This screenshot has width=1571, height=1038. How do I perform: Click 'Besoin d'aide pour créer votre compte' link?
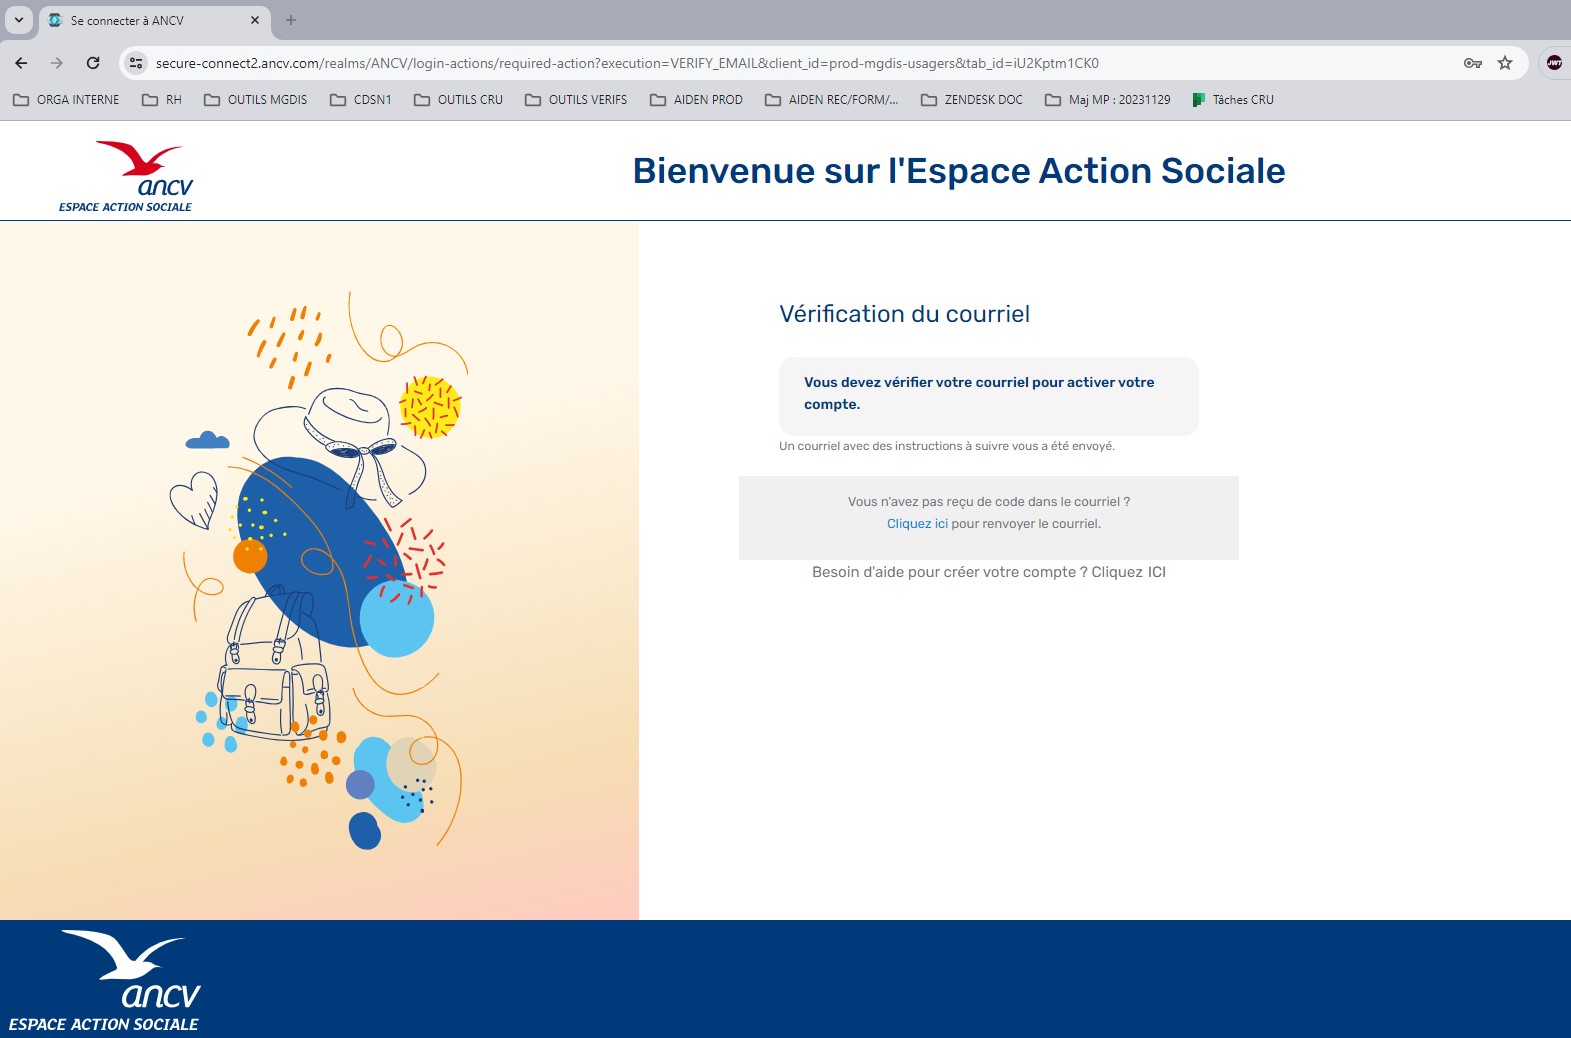(x=989, y=572)
